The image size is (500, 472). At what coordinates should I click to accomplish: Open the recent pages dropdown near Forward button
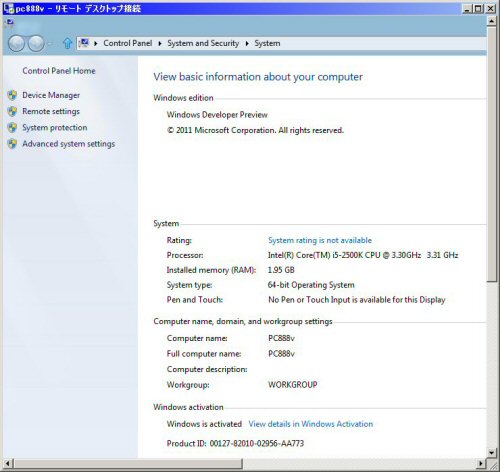(50, 44)
